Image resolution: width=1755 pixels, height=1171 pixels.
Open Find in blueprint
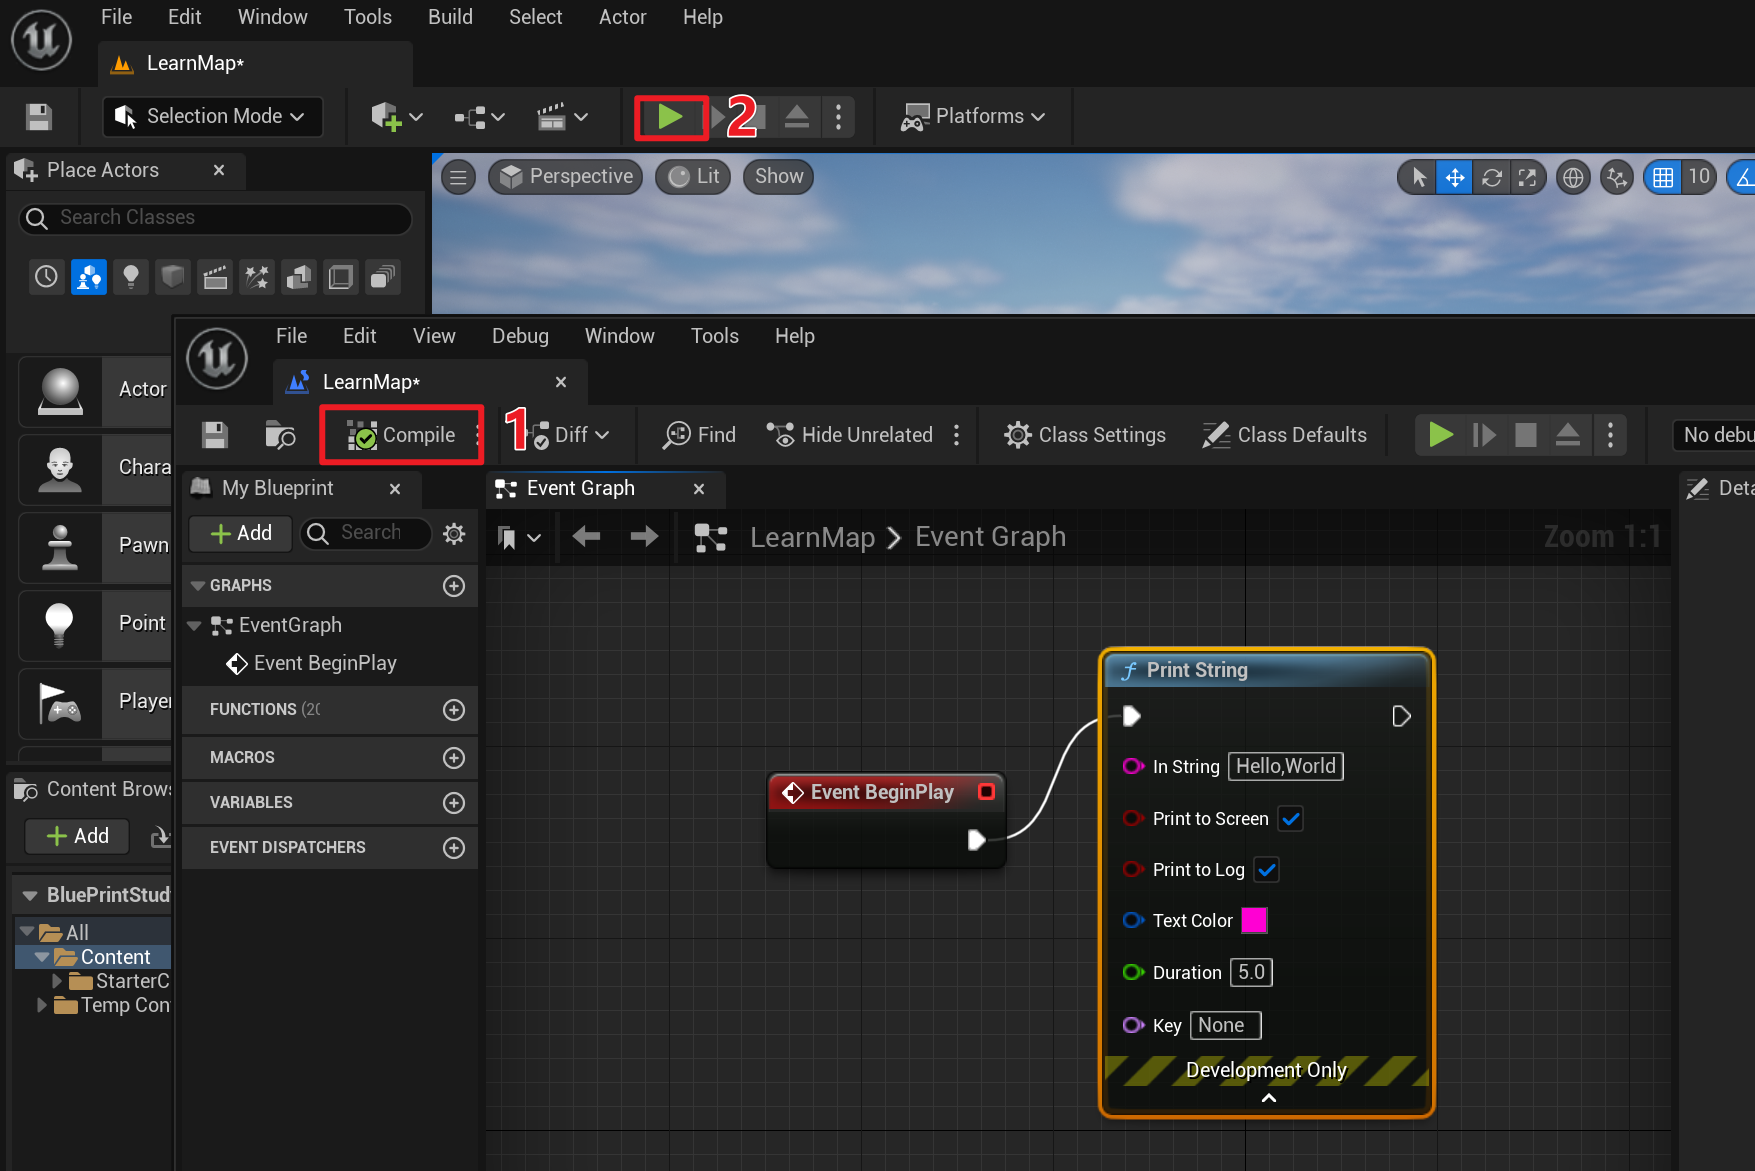(699, 435)
